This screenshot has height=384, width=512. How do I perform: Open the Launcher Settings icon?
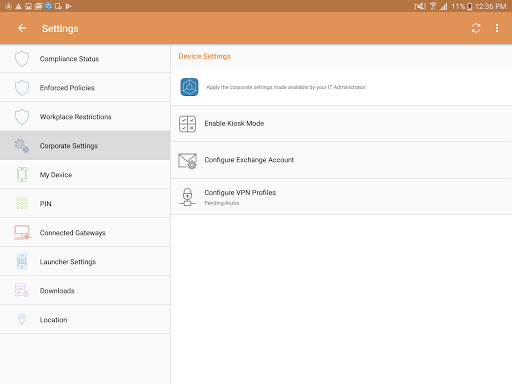[x=22, y=262]
